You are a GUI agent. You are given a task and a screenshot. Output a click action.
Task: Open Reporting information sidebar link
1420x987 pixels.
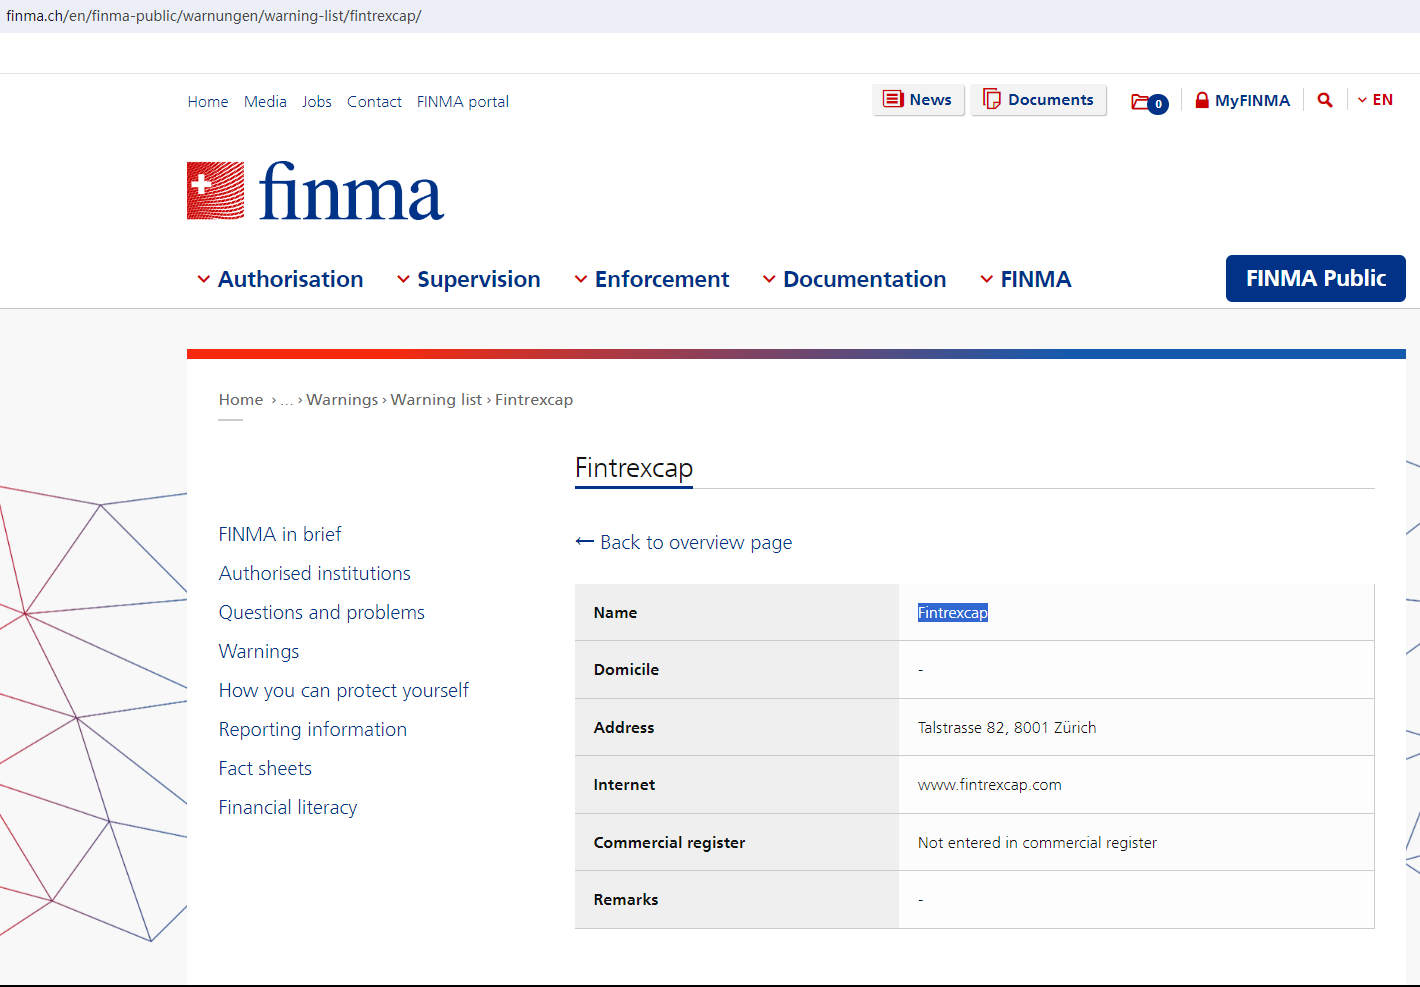313,729
